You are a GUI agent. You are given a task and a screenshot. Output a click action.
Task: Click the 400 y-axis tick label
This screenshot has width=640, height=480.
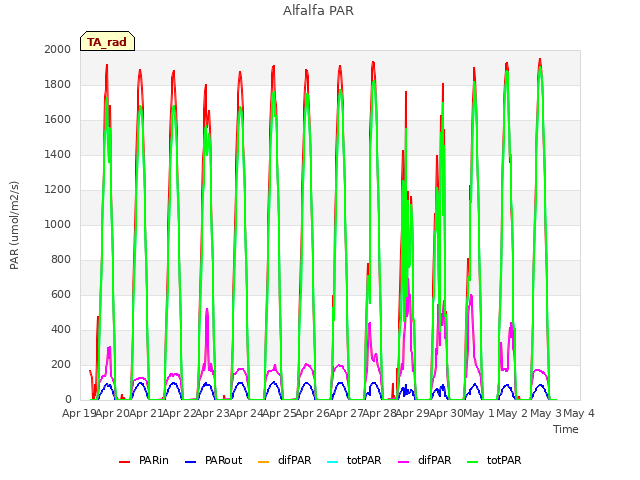click(x=61, y=329)
